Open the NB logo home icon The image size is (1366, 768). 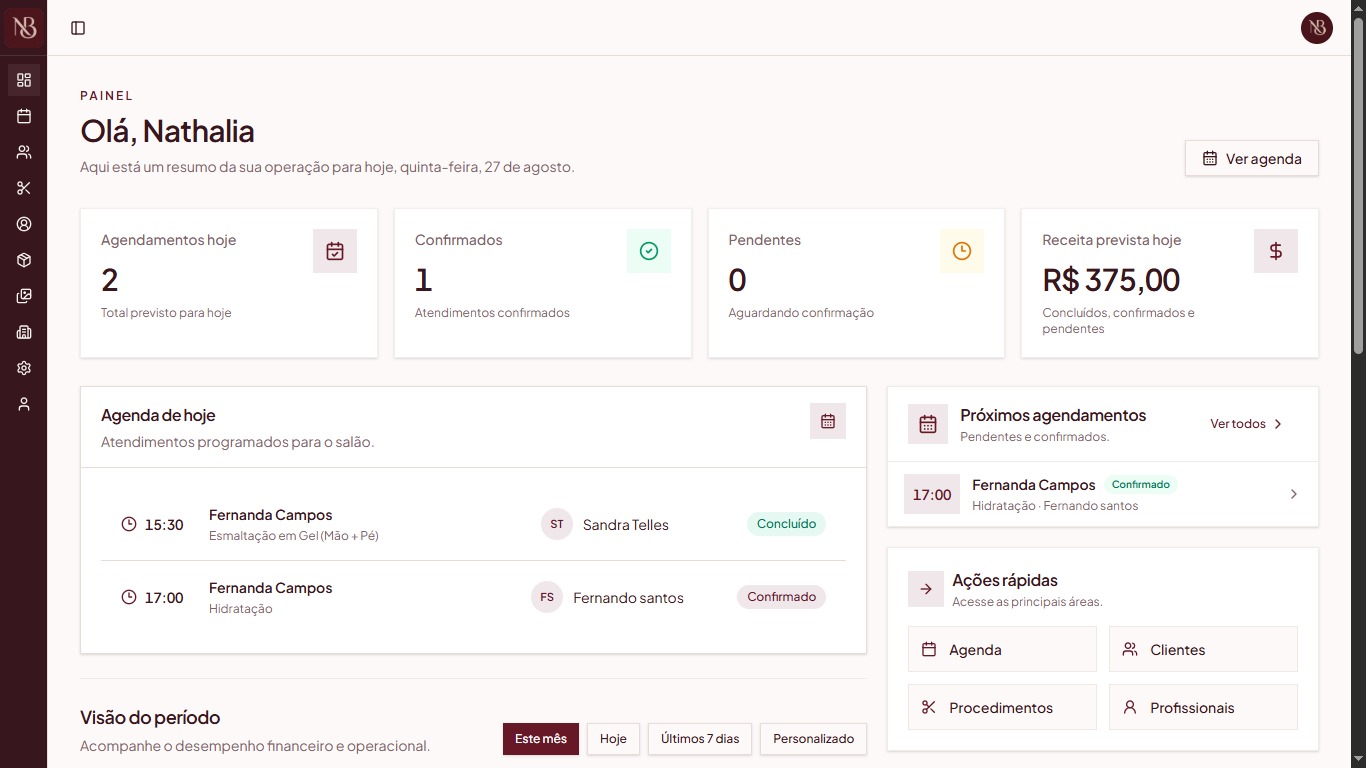tap(24, 27)
